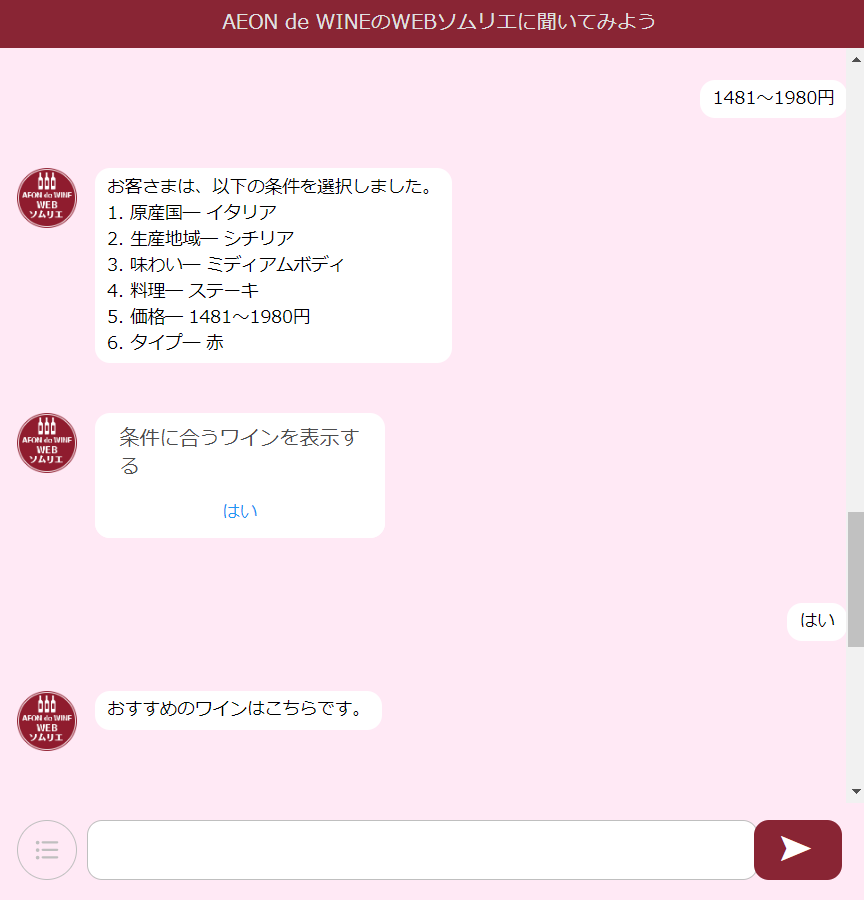The image size is (864, 900).
Task: Click the 料理 ステーキ condition line
Action: coord(183,290)
